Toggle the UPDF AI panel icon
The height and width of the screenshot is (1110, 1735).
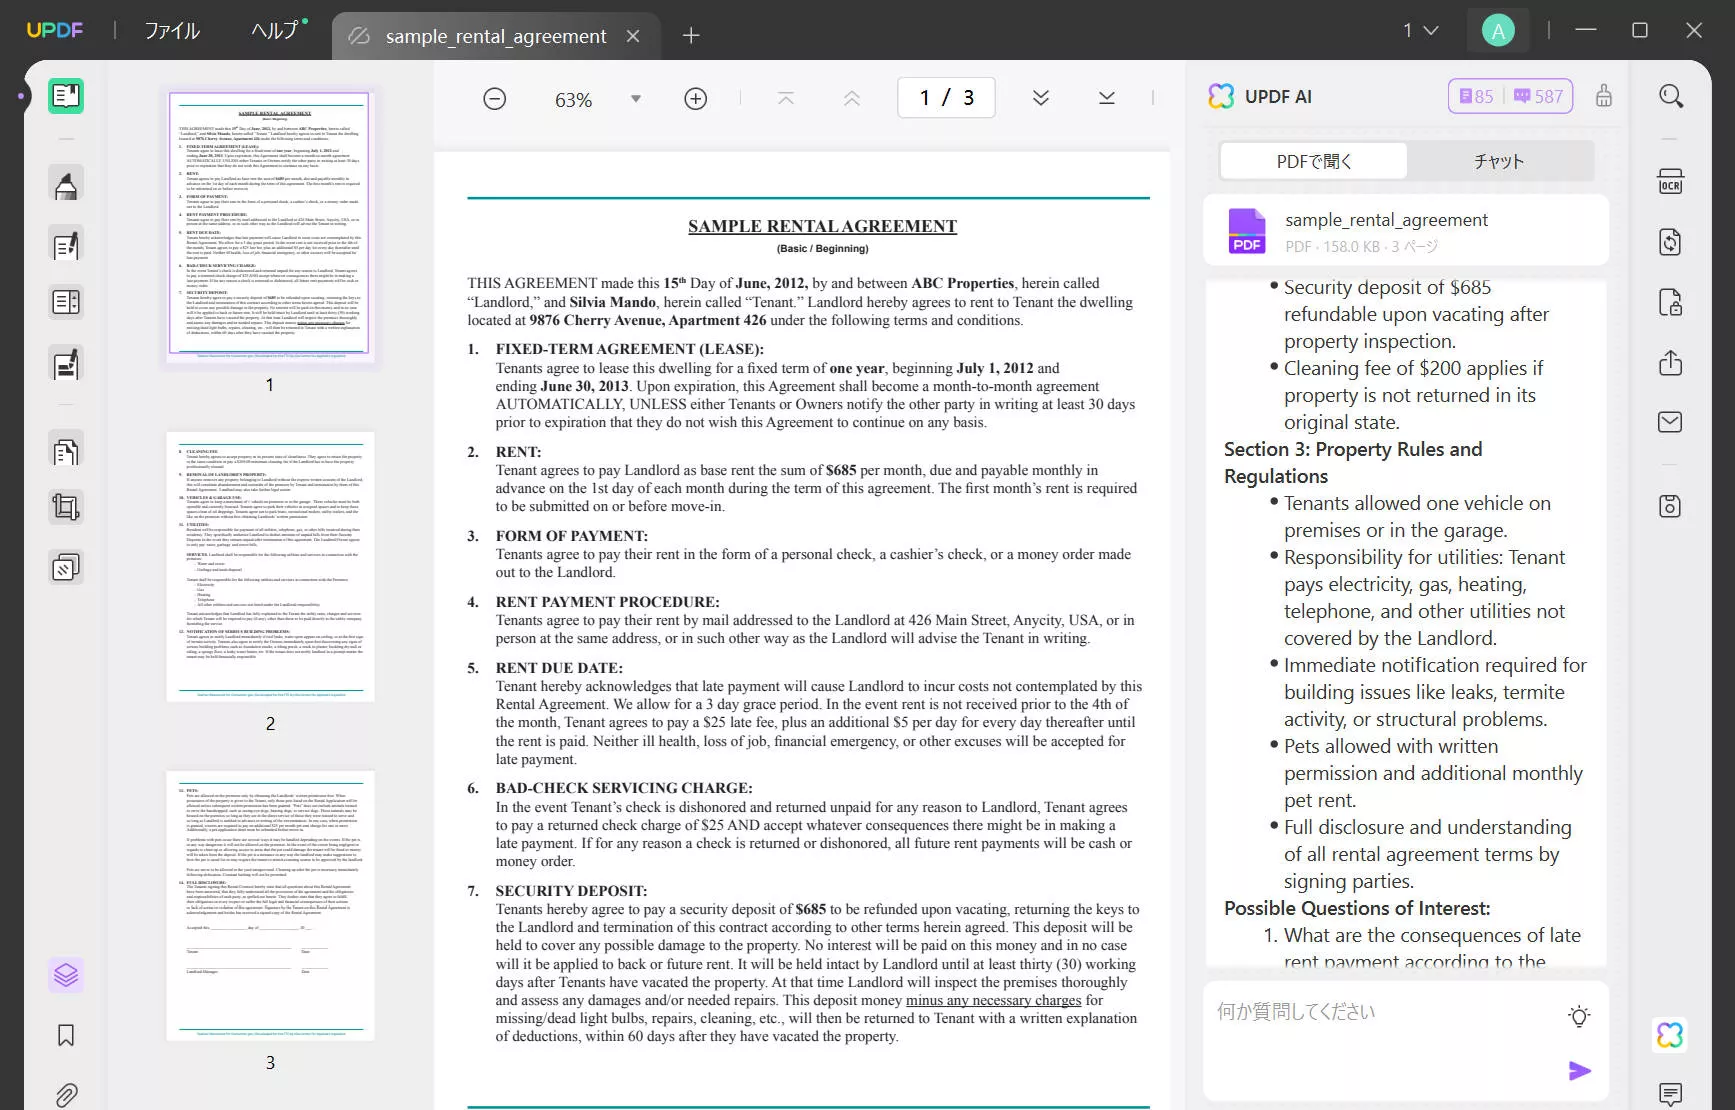point(1670,1035)
